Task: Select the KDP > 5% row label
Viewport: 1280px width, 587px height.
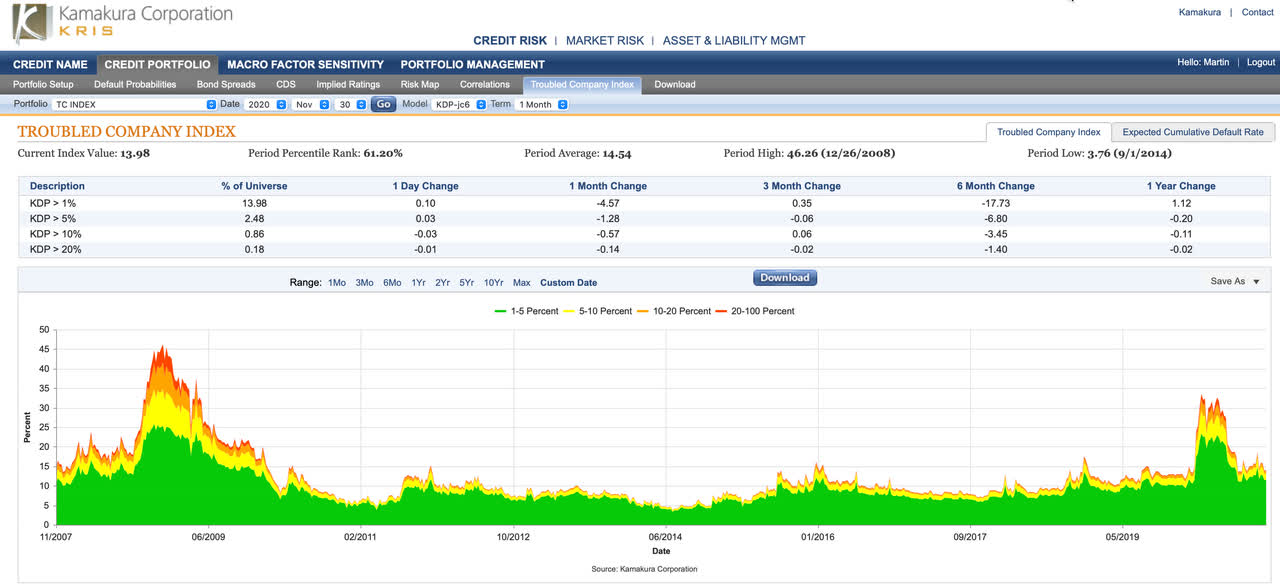Action: 51,218
